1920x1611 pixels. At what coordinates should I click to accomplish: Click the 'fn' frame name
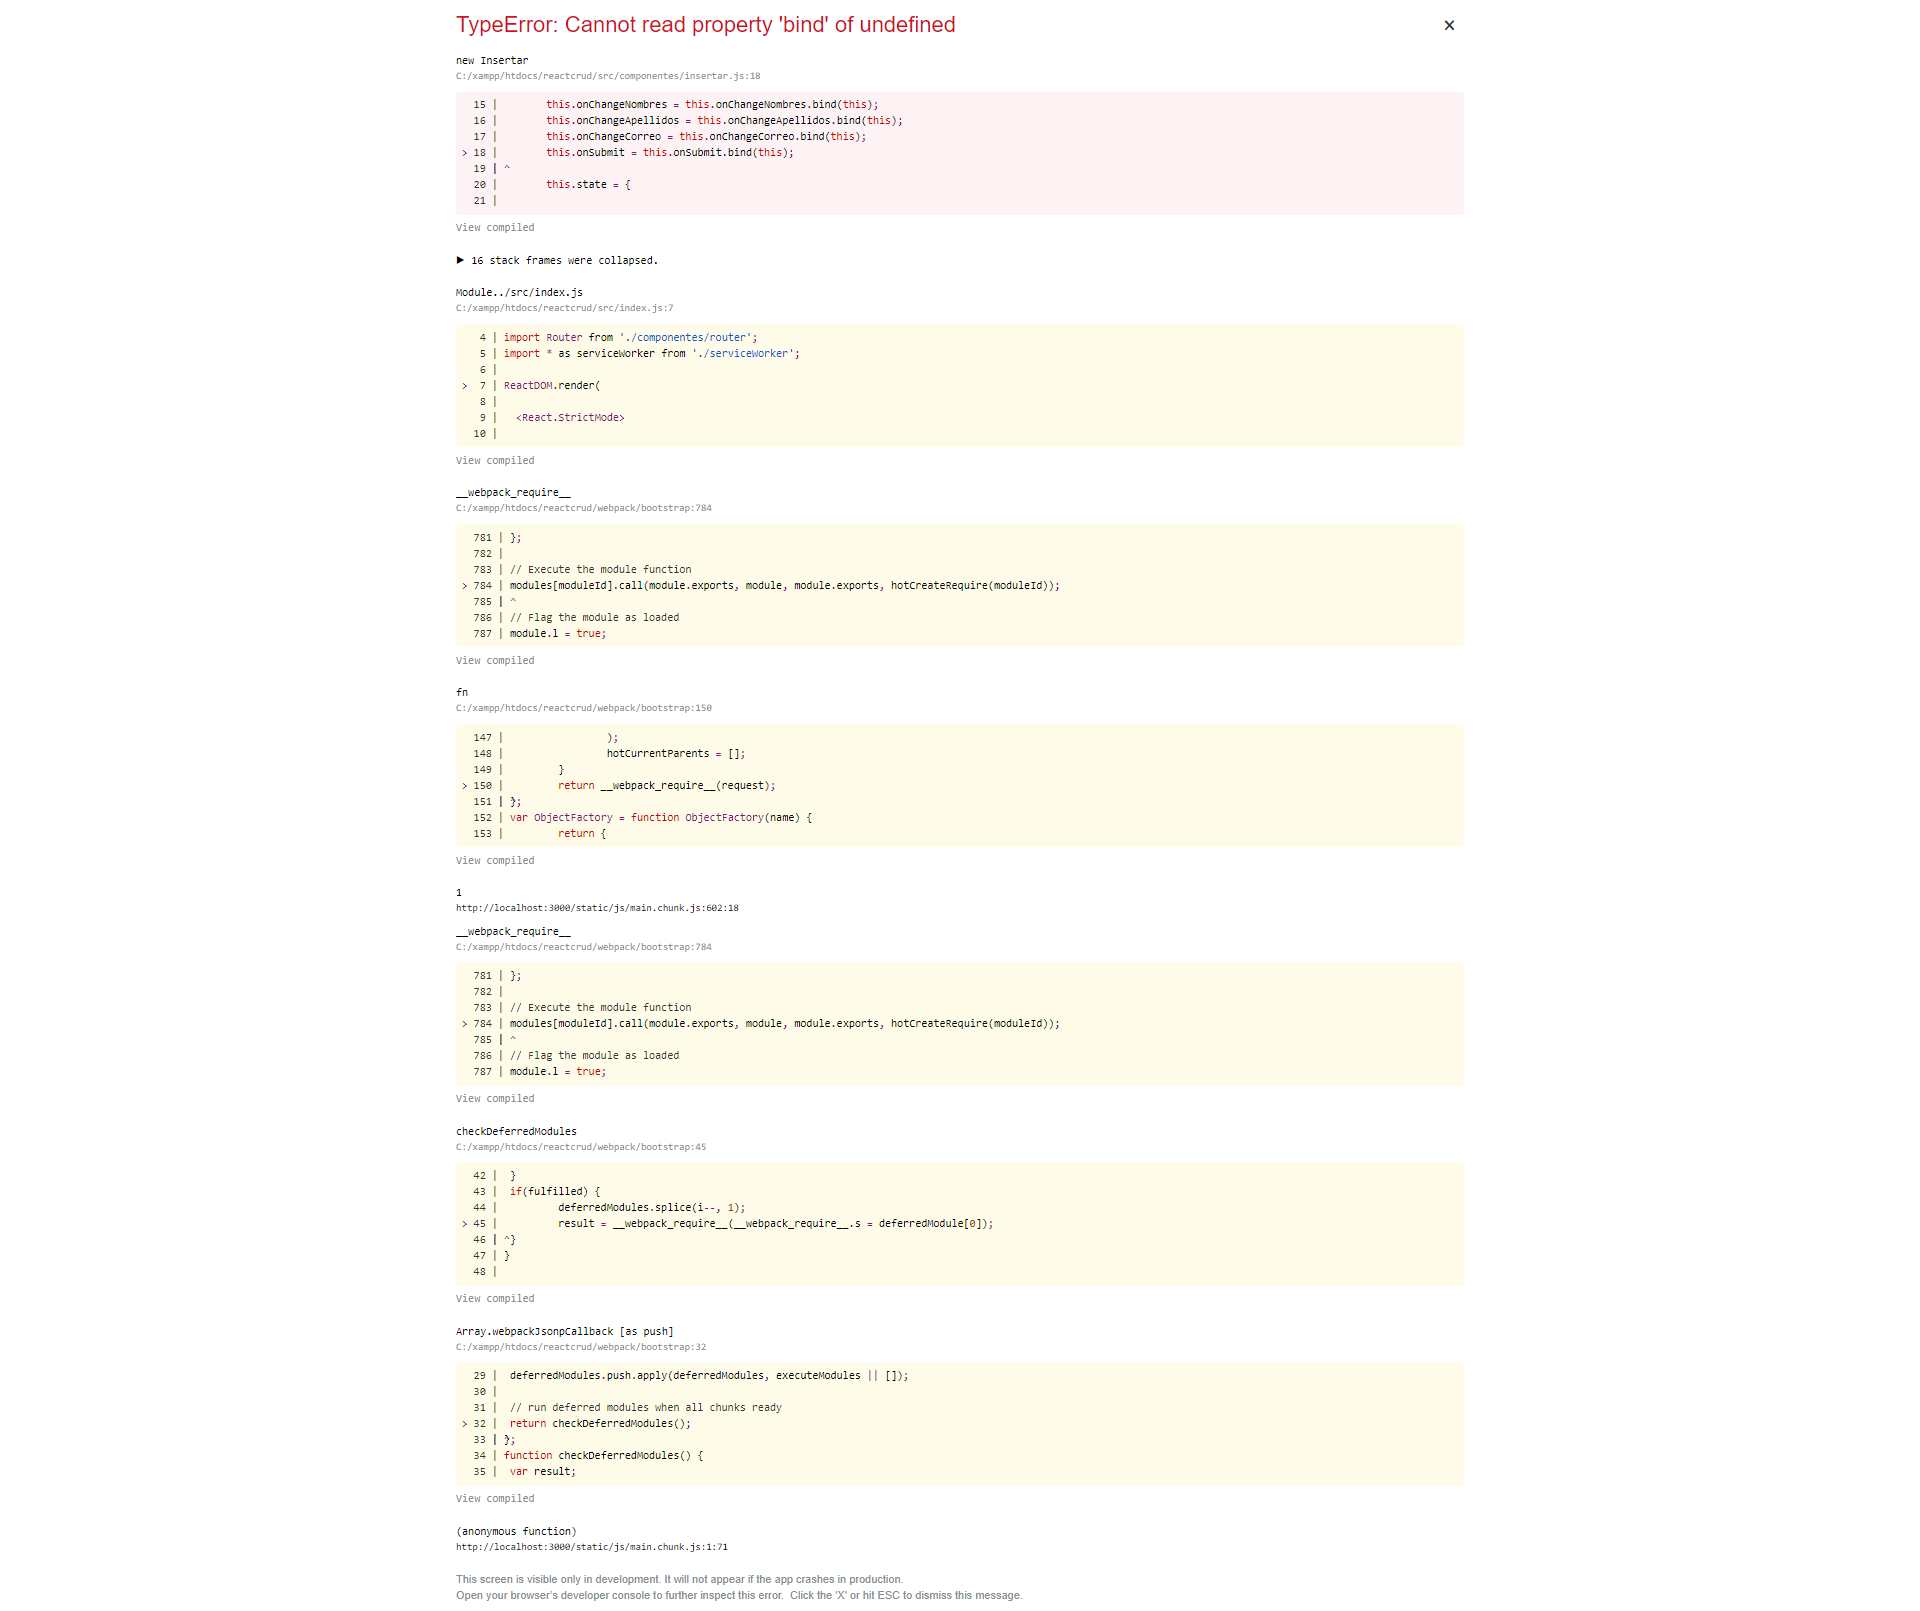tap(462, 693)
